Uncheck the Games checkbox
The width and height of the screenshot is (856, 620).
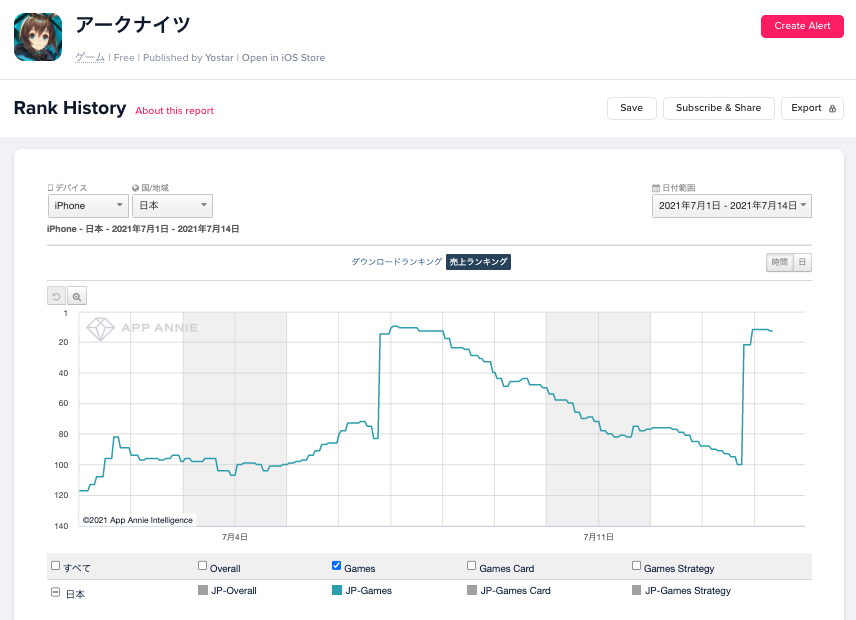(x=336, y=565)
